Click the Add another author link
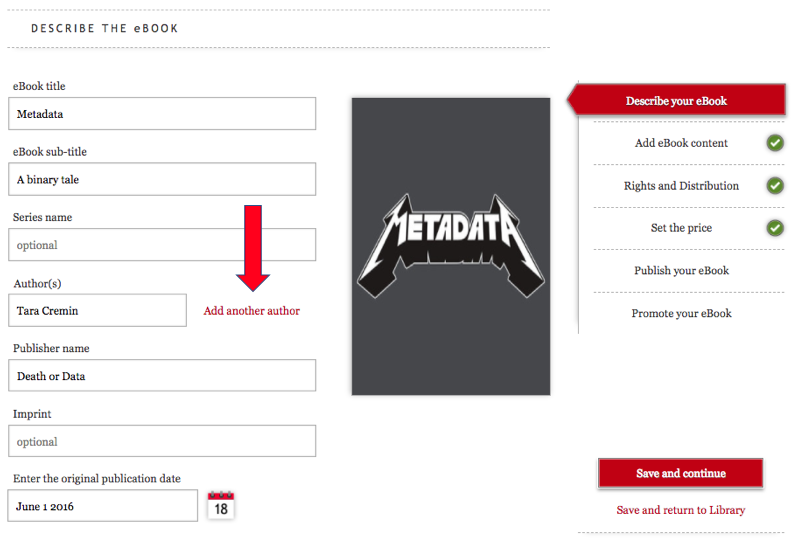Image resolution: width=797 pixels, height=539 pixels. coord(252,311)
